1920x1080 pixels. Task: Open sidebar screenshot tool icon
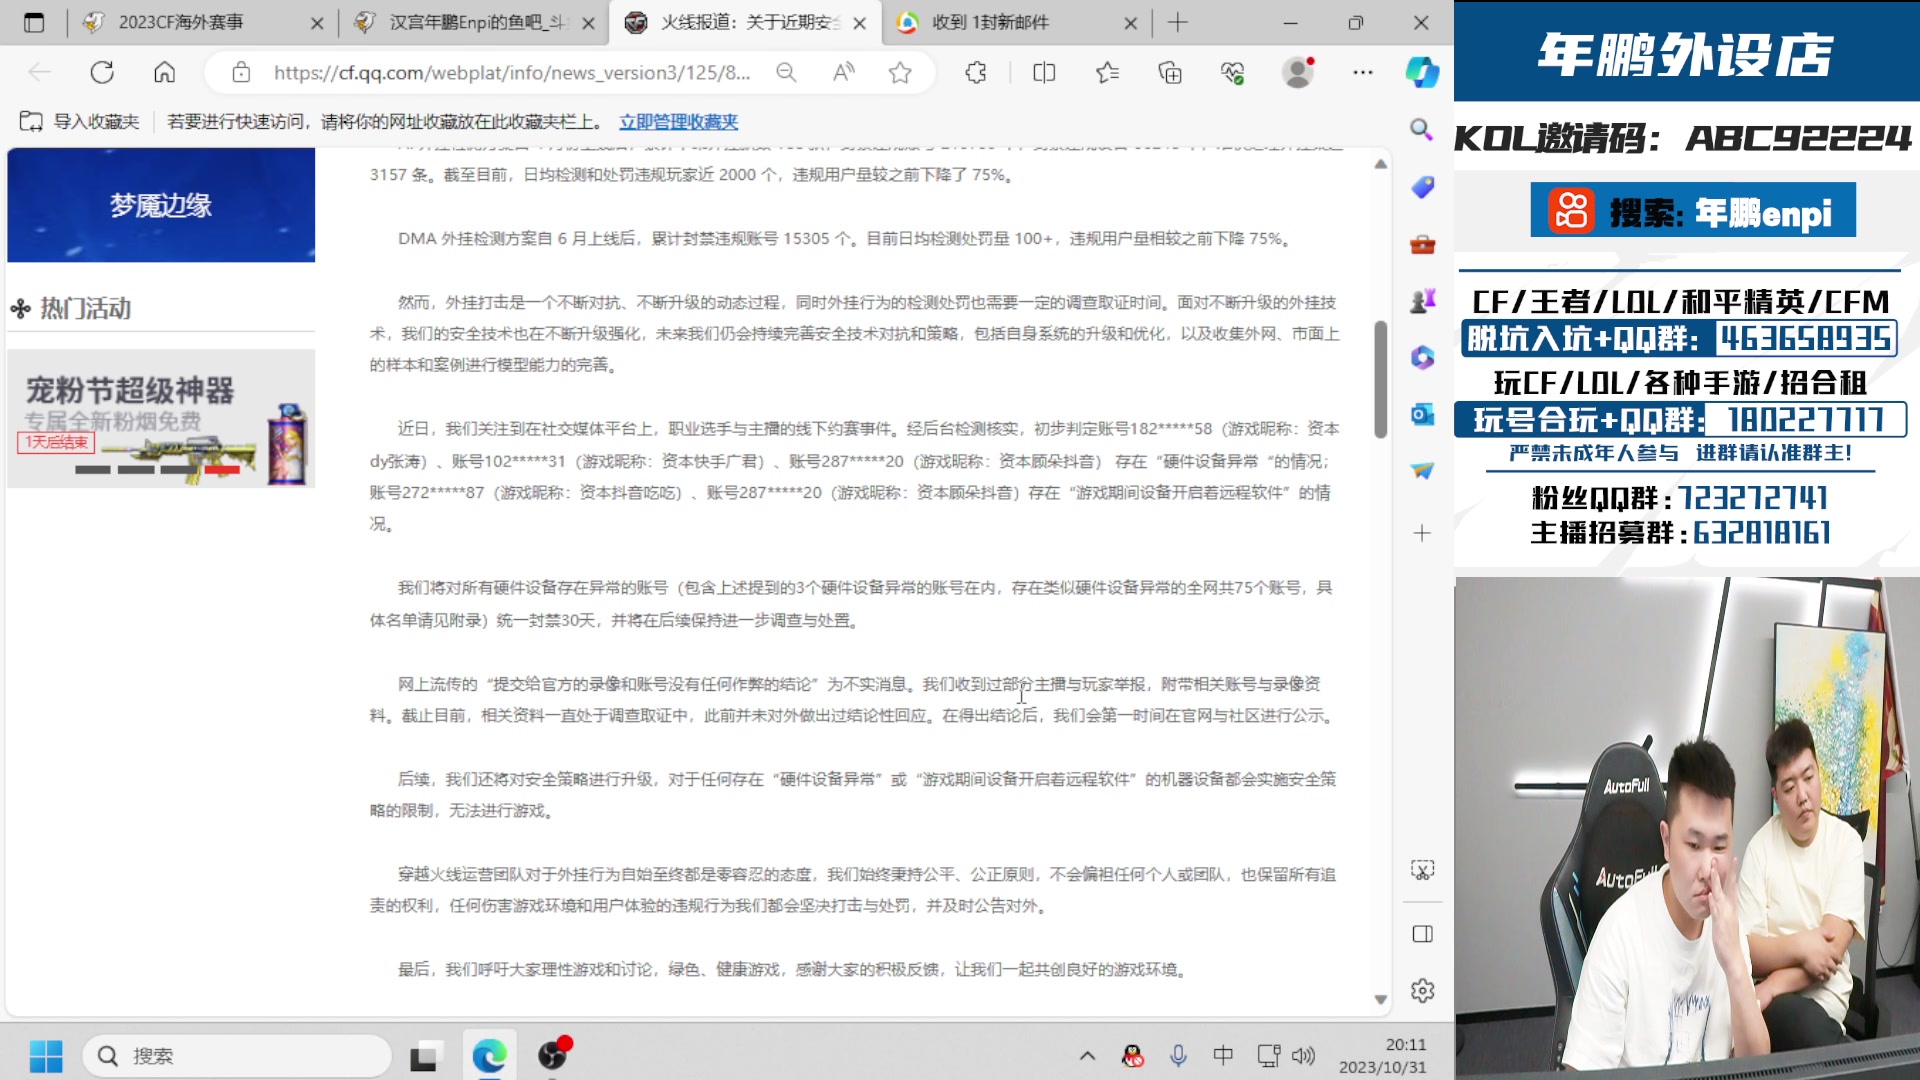point(1422,870)
